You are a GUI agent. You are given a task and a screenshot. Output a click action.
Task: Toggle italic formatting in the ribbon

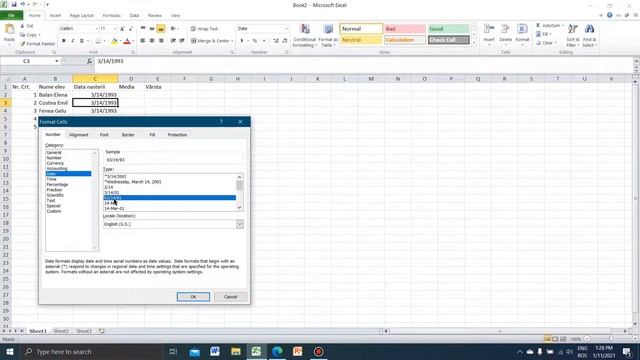[x=73, y=41]
